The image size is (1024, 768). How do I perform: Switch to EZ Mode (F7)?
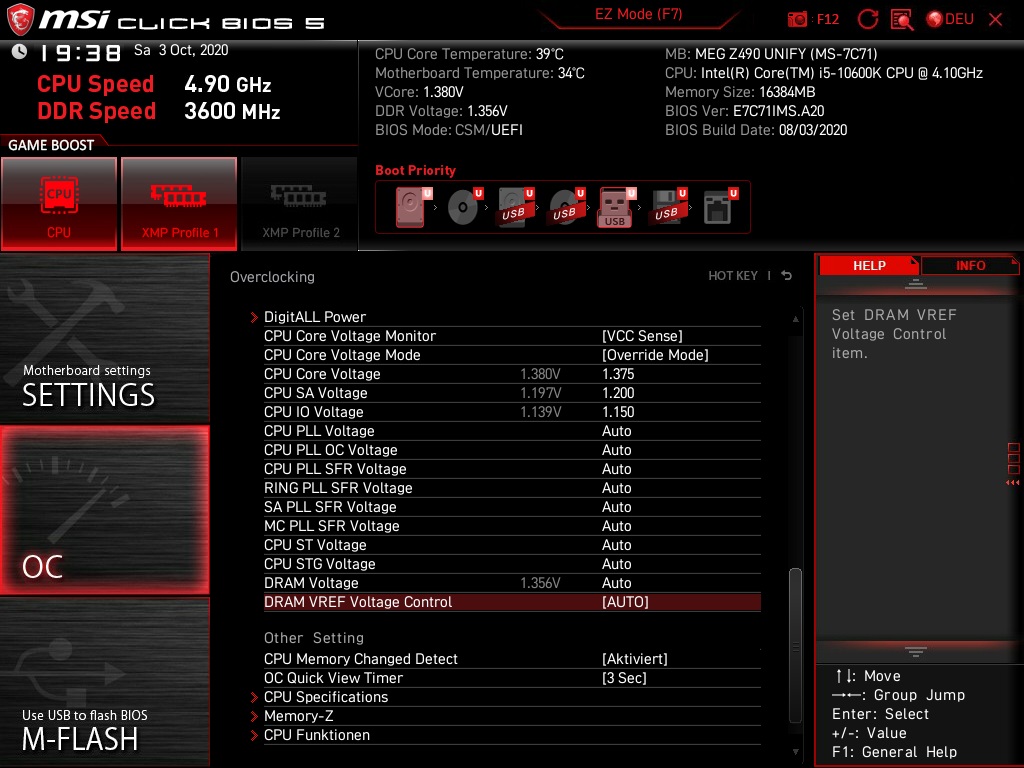638,14
